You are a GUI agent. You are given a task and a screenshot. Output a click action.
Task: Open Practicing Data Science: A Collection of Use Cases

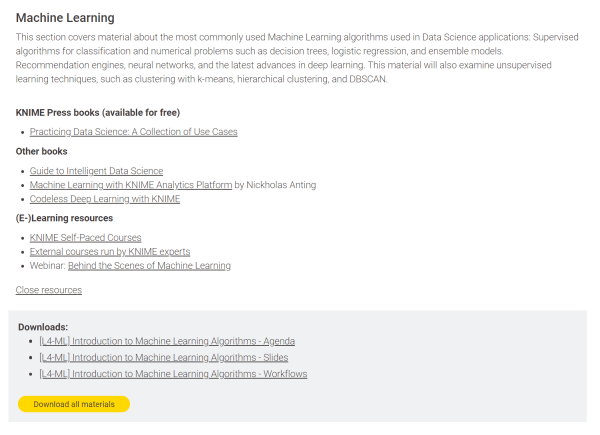click(x=134, y=132)
